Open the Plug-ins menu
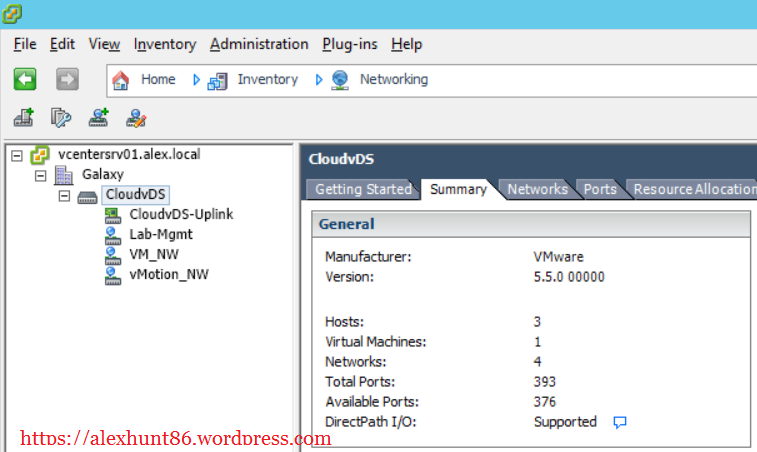757x452 pixels. (350, 44)
